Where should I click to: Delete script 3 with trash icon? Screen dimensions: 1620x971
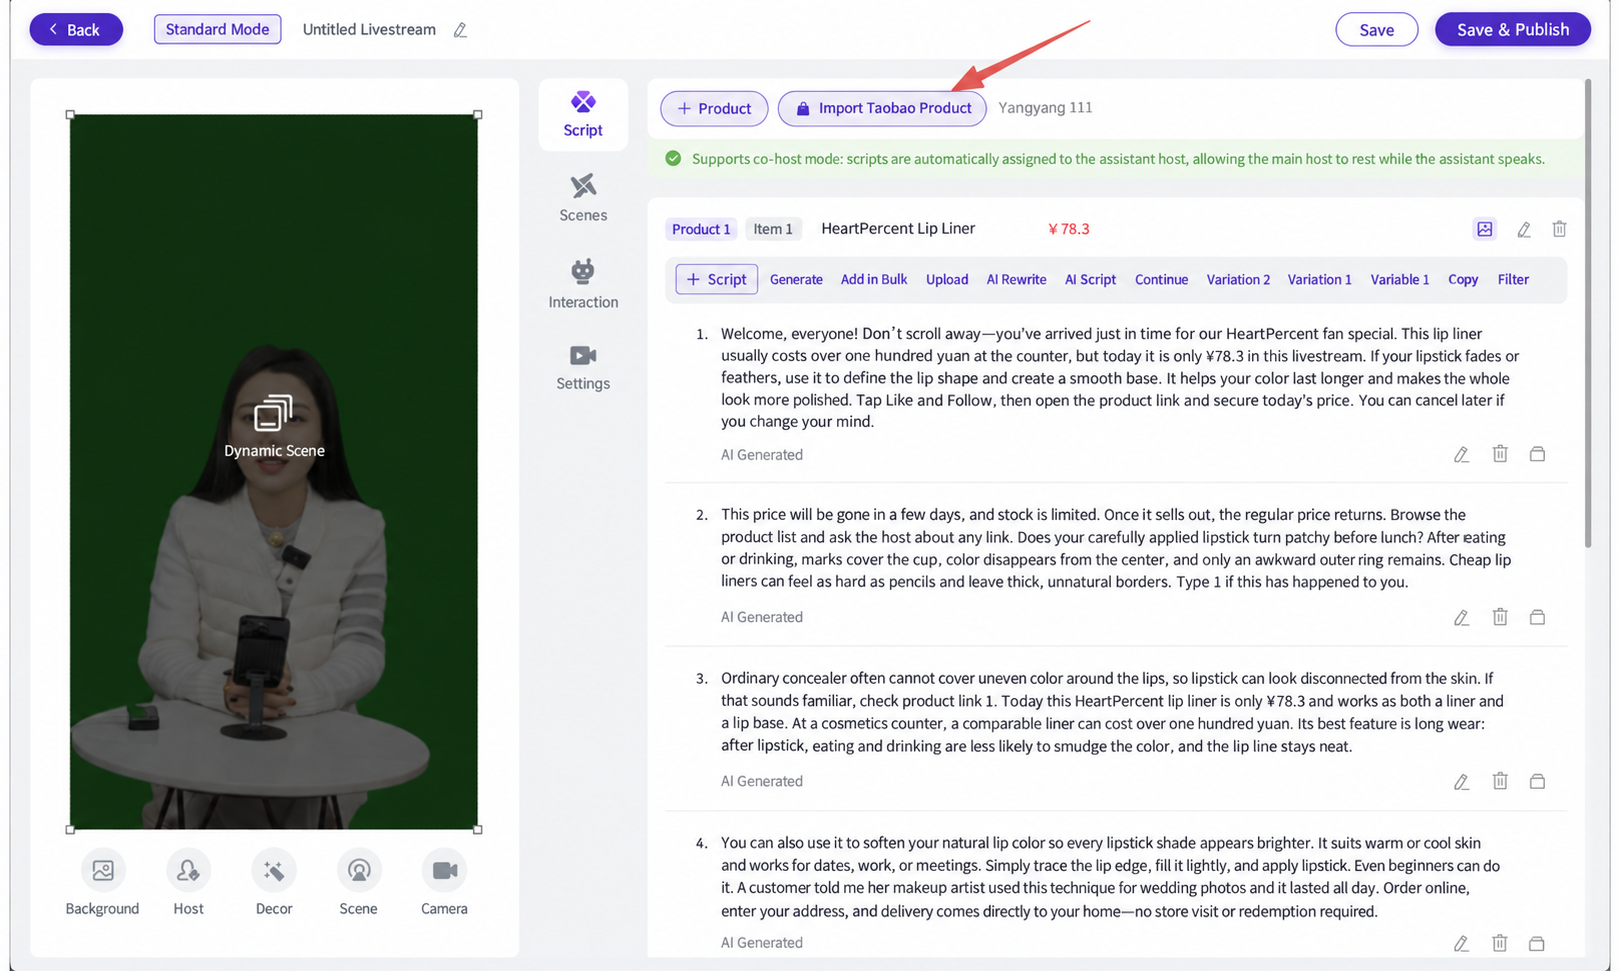1500,781
